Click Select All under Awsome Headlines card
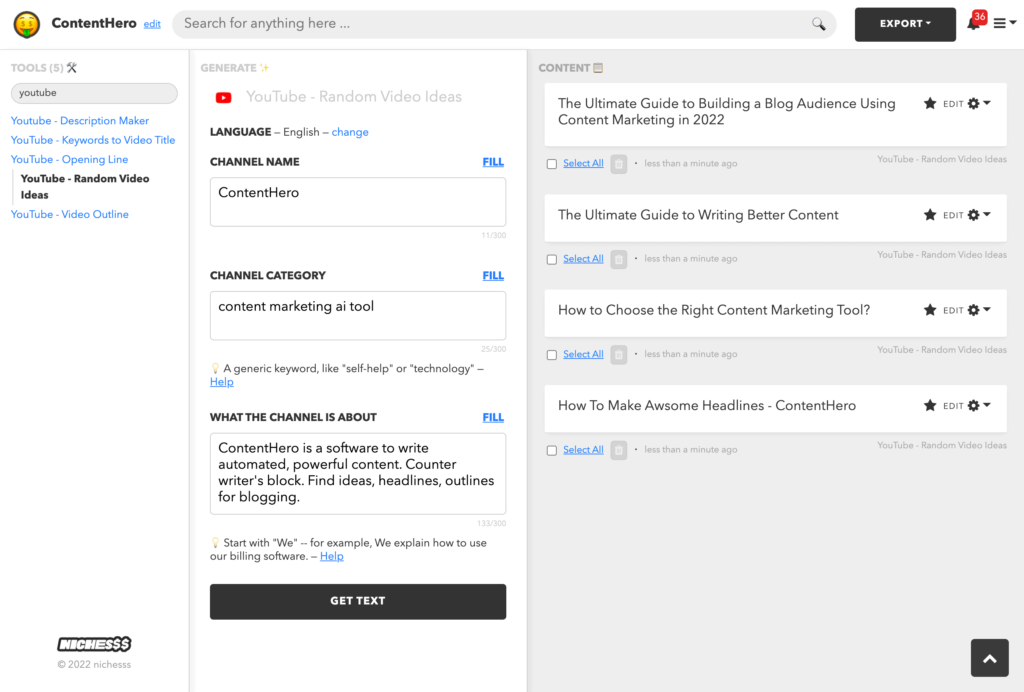The height and width of the screenshot is (692, 1024). (x=583, y=450)
